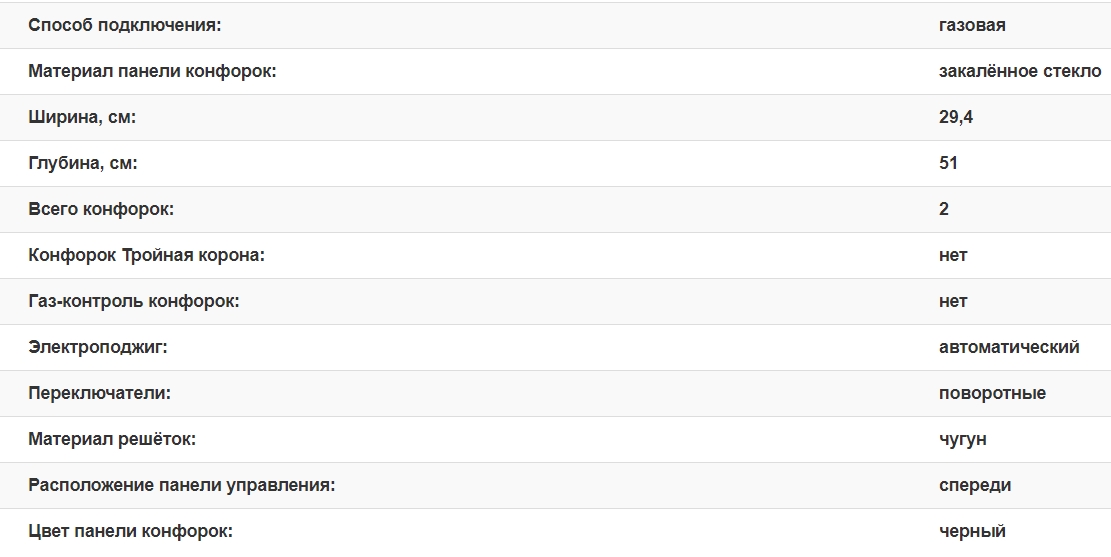
Task: Click the 'Всего конфорок:' label
Action: coord(101,209)
